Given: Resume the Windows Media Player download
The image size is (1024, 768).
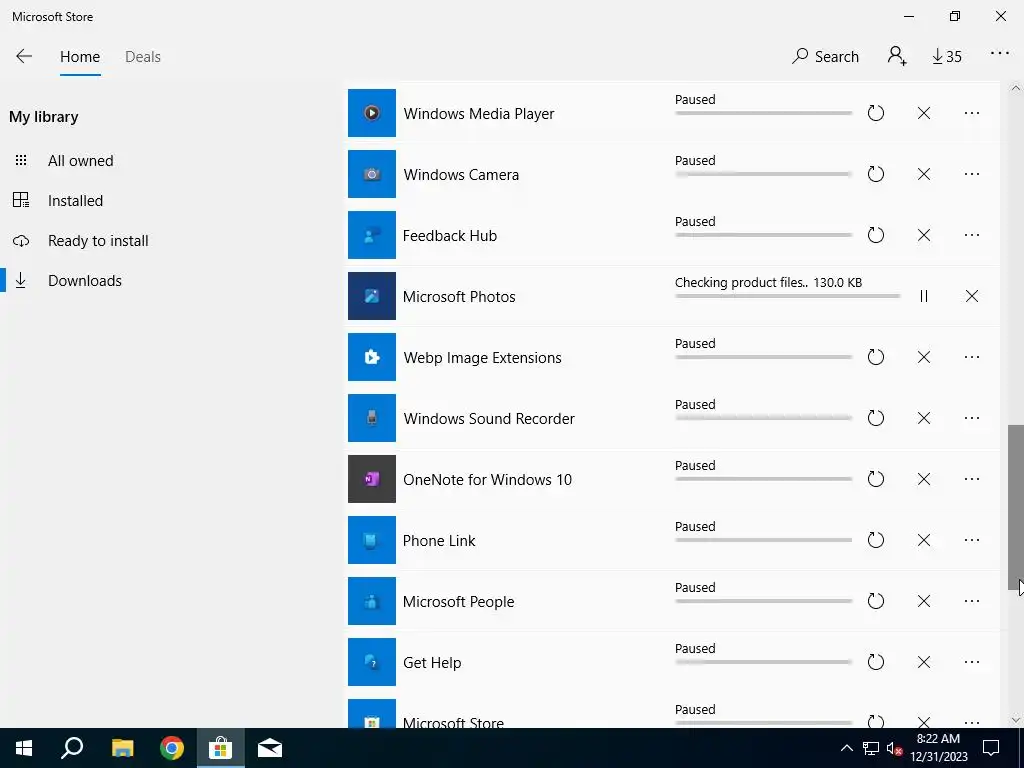Looking at the screenshot, I should point(876,113).
